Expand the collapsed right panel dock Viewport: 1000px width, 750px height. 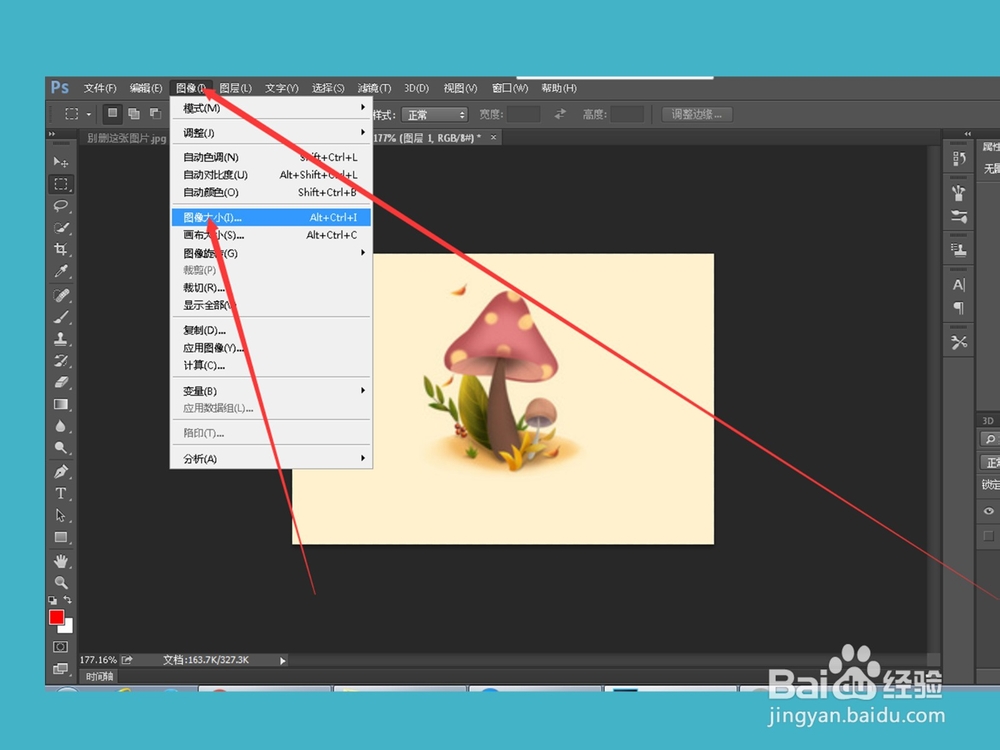point(967,134)
